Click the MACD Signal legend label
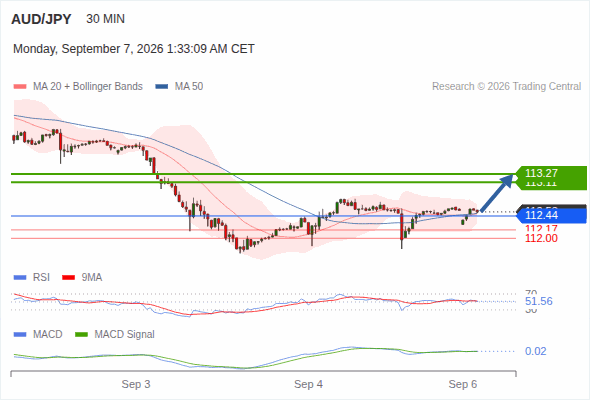 (125, 335)
